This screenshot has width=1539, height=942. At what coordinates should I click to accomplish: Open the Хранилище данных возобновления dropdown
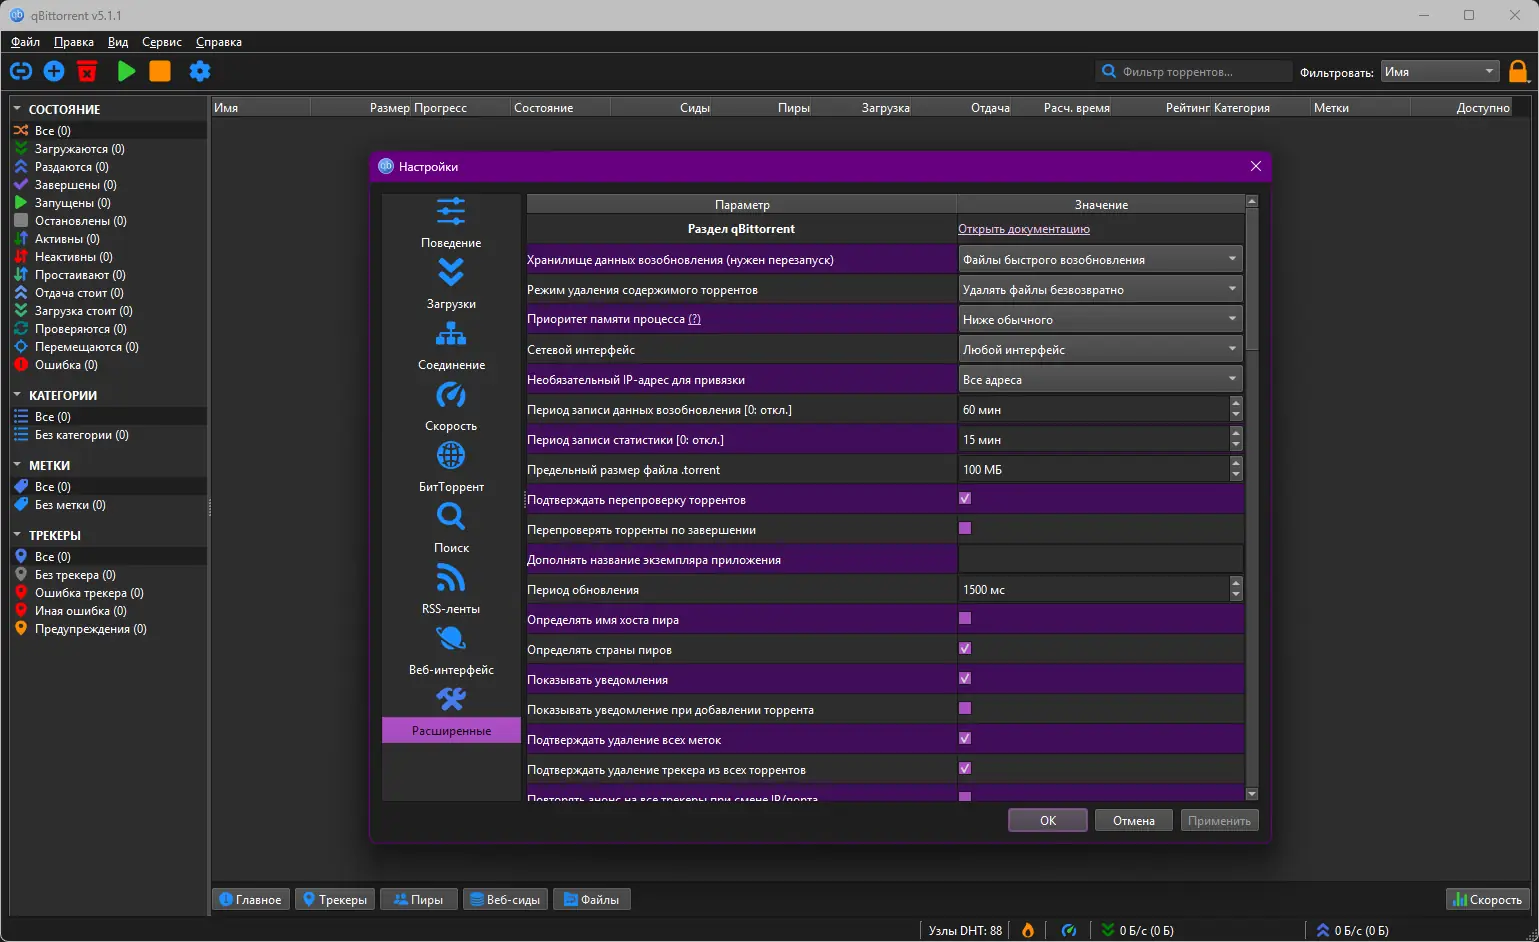click(1100, 259)
